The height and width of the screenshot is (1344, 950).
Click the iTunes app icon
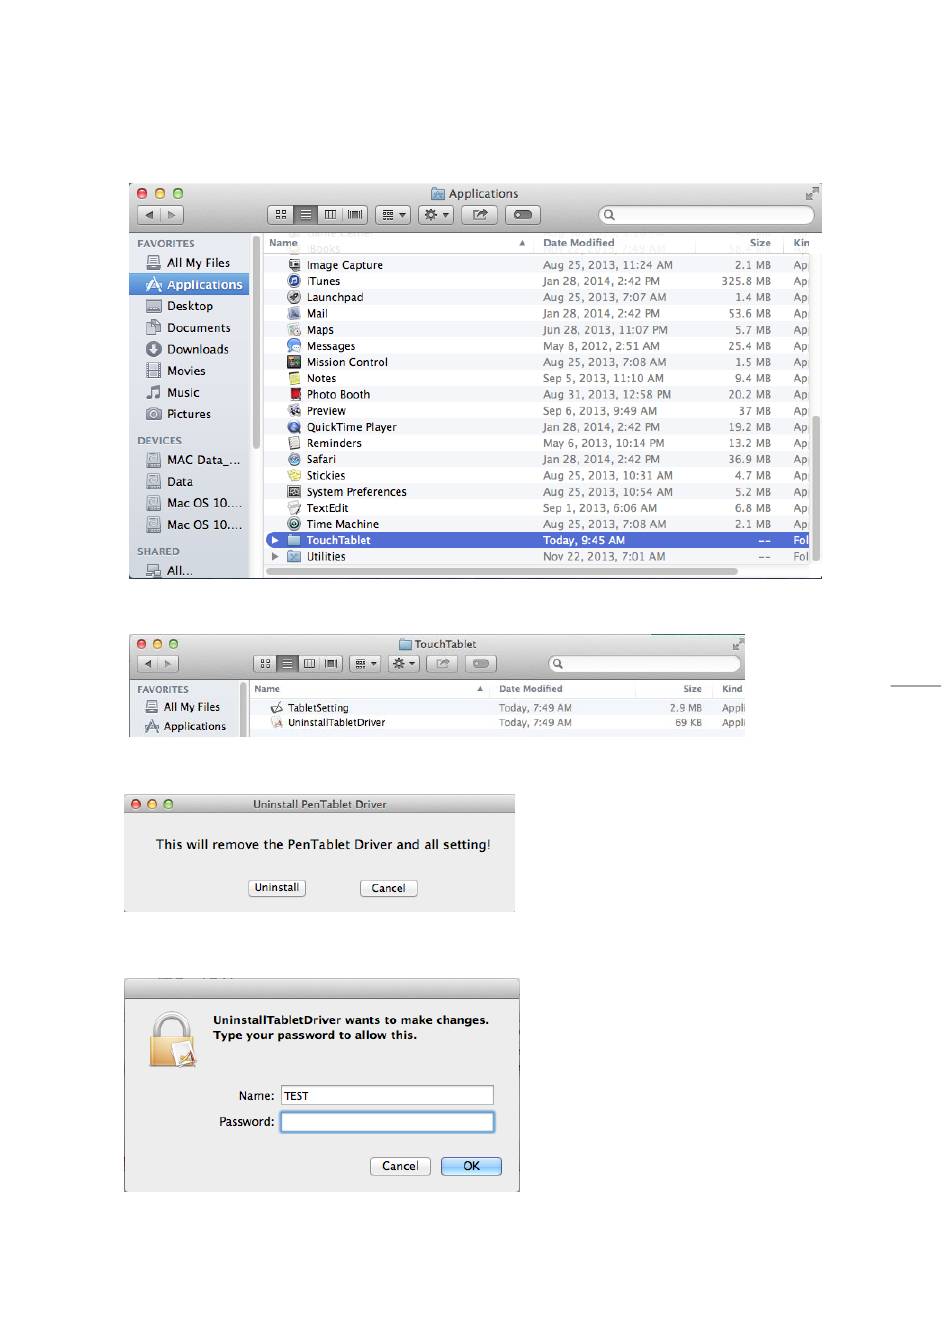pyautogui.click(x=294, y=281)
